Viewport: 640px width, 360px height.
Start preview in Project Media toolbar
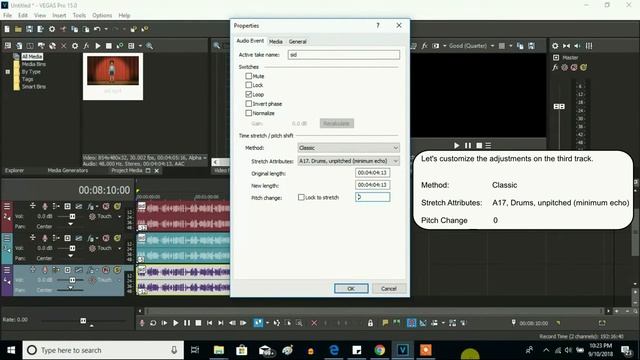[x=98, y=46]
